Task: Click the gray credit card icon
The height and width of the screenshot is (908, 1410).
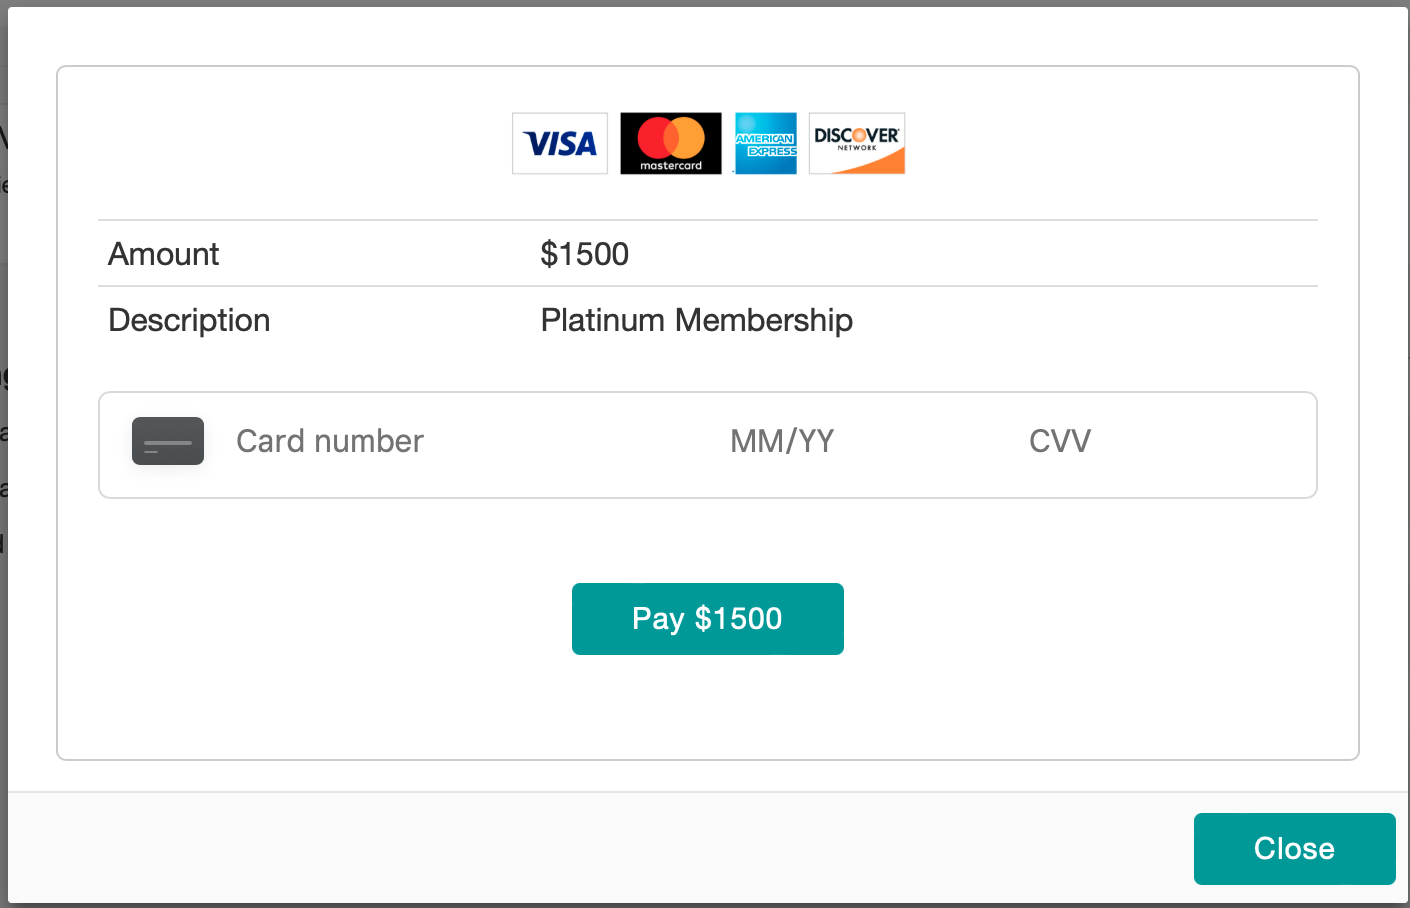Action: click(x=168, y=441)
